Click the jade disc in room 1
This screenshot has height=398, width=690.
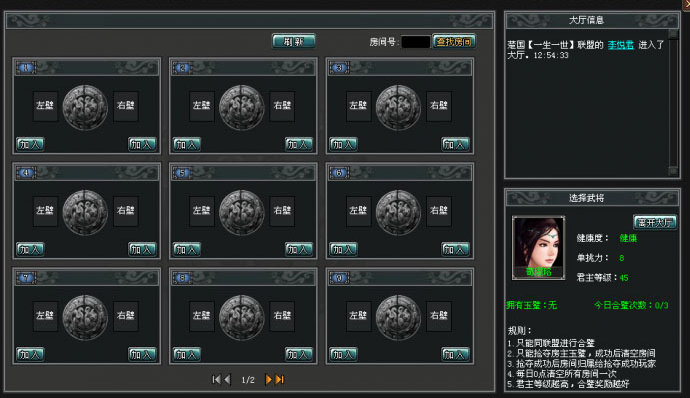pos(85,107)
